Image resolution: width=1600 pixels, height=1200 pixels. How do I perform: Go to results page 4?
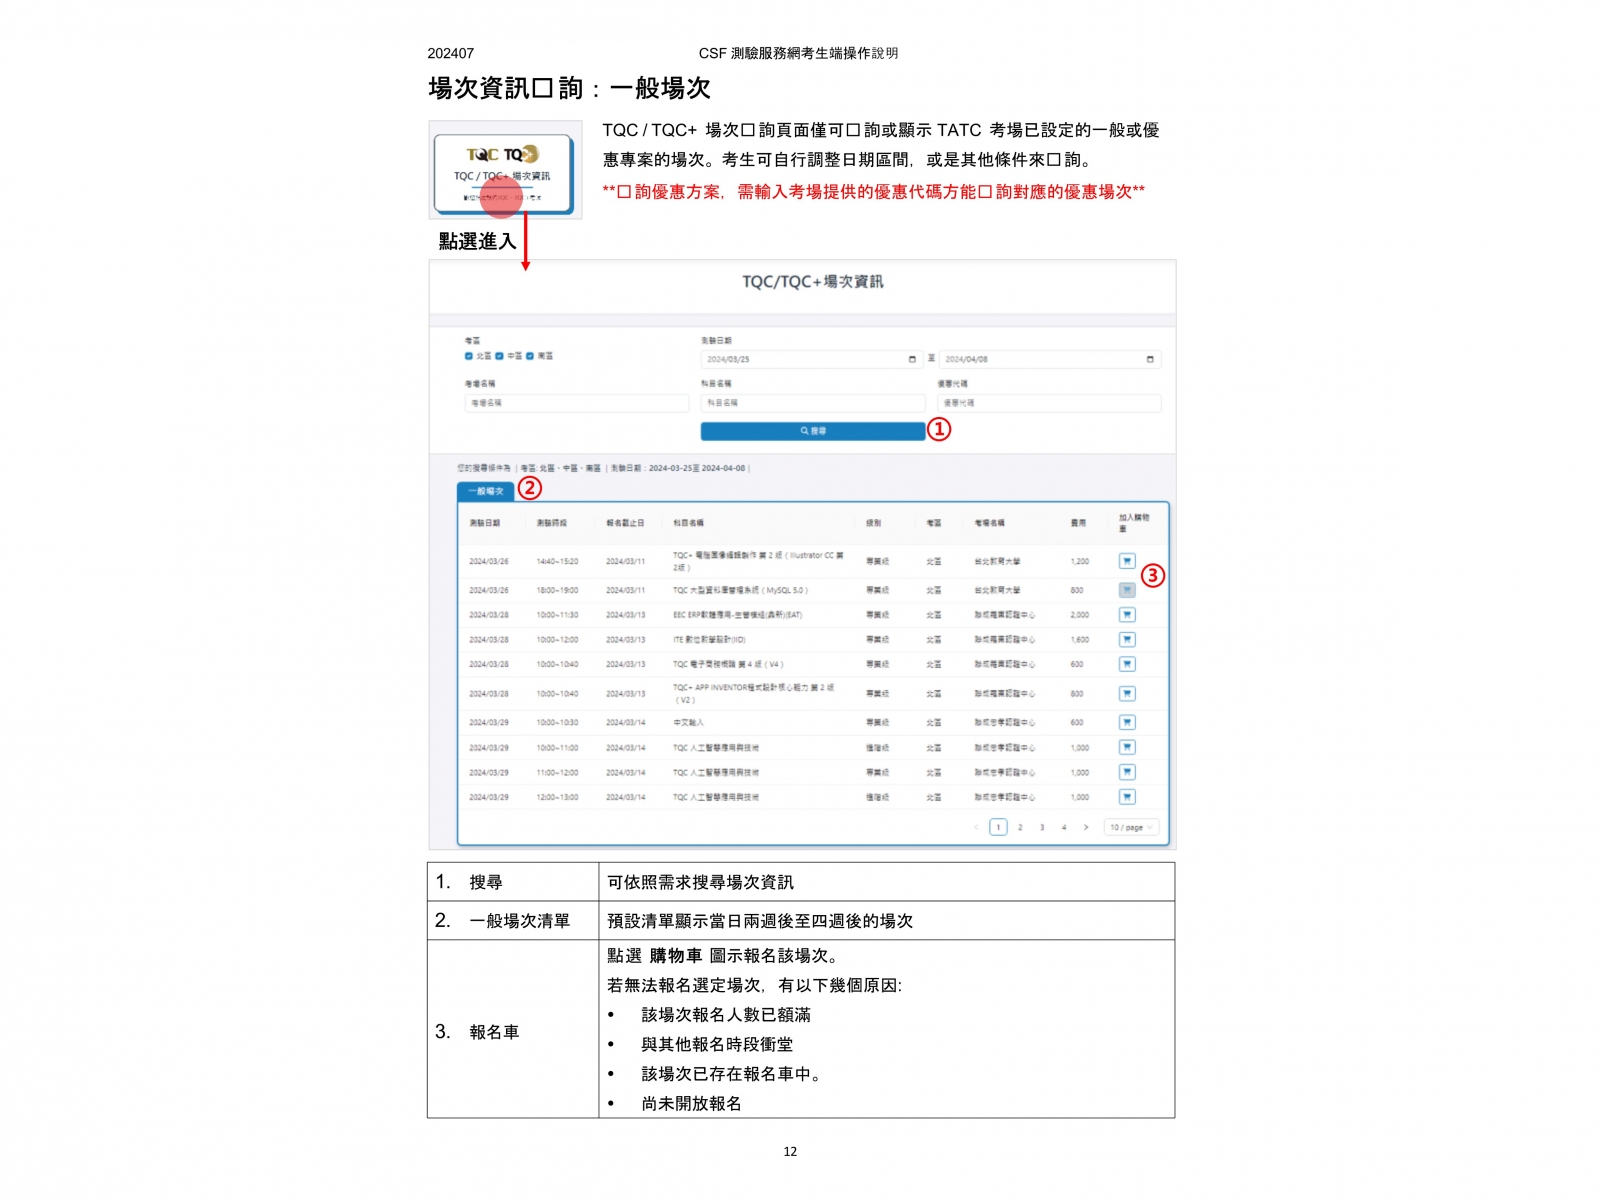pyautogui.click(x=1064, y=827)
